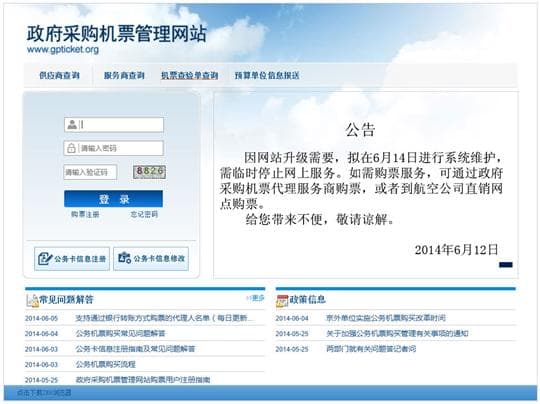Open the 忘记密码 forgot password link

point(144,214)
